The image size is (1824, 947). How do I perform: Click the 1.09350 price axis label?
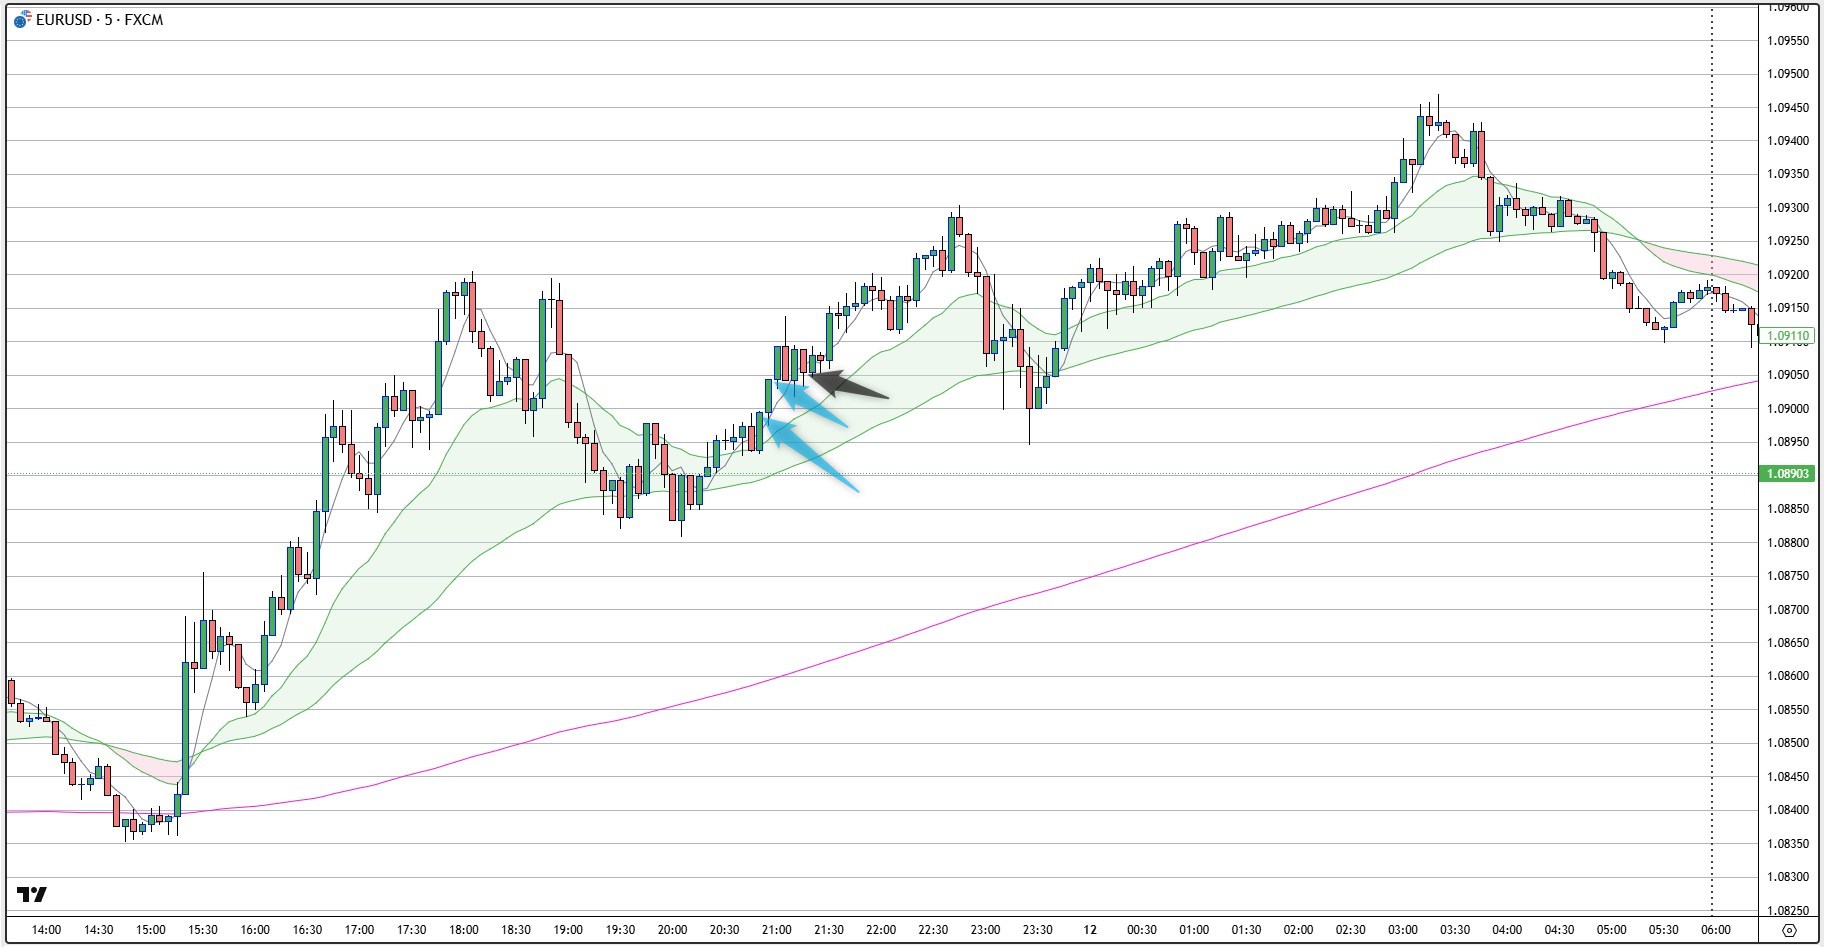tap(1788, 174)
